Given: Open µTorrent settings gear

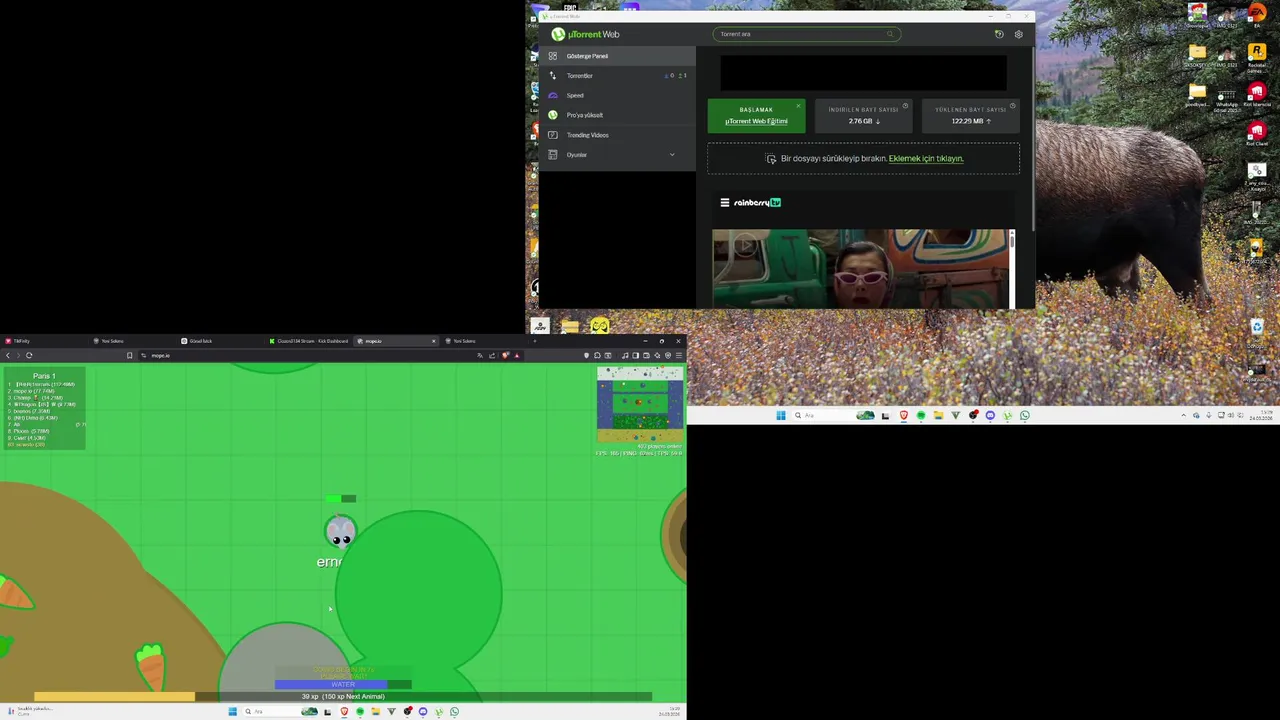Looking at the screenshot, I should coord(1018,34).
